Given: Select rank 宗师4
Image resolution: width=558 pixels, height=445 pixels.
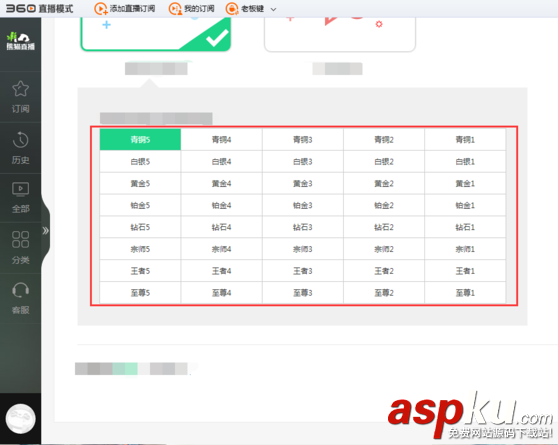Looking at the screenshot, I should (x=221, y=249).
